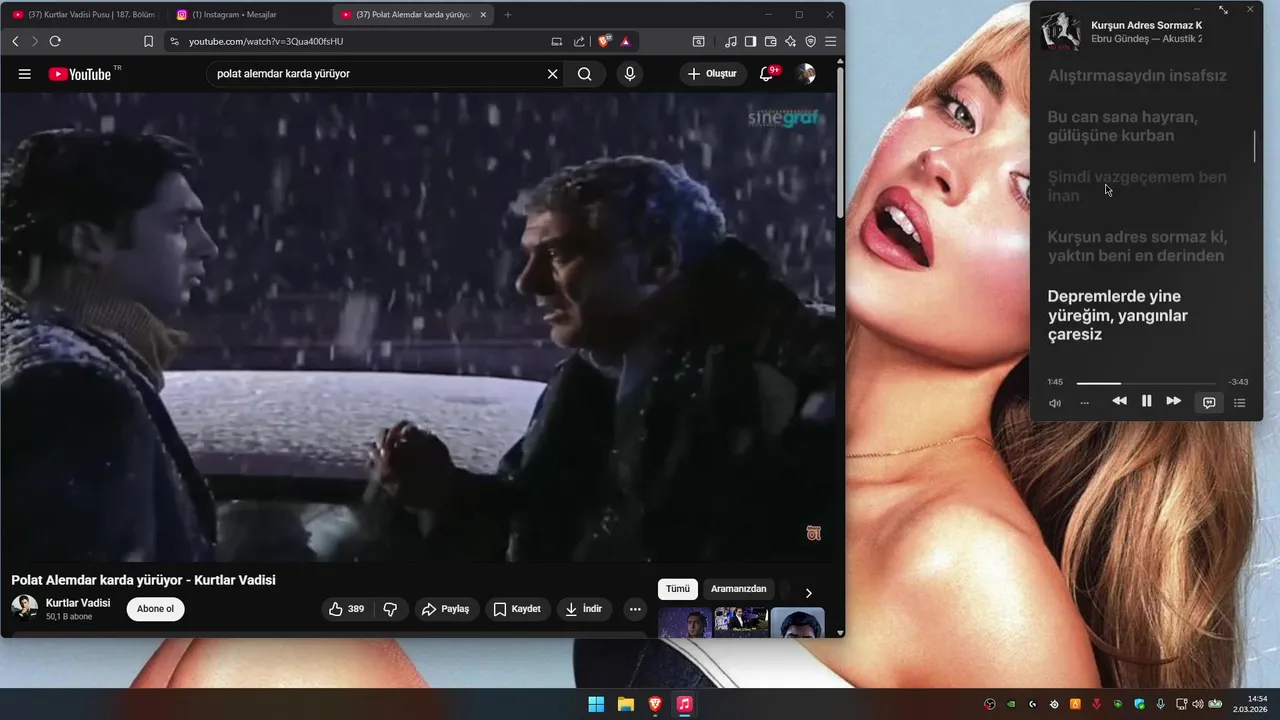
Task: Save video with Kaydet button
Action: click(518, 609)
